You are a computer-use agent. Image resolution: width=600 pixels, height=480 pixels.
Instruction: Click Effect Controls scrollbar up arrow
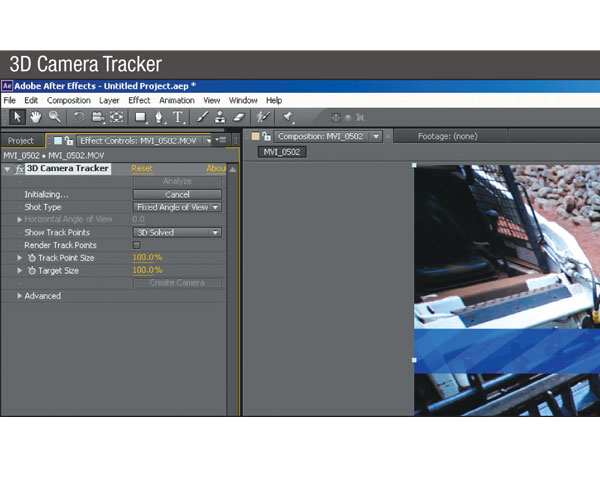tap(233, 169)
